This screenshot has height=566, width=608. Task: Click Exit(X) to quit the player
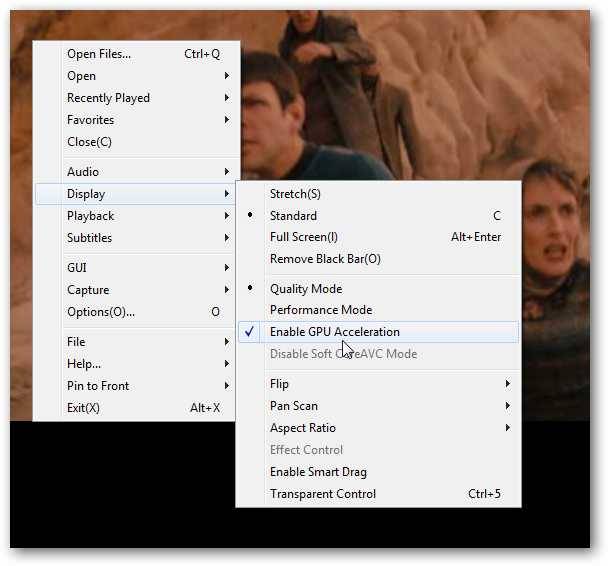(x=135, y=408)
